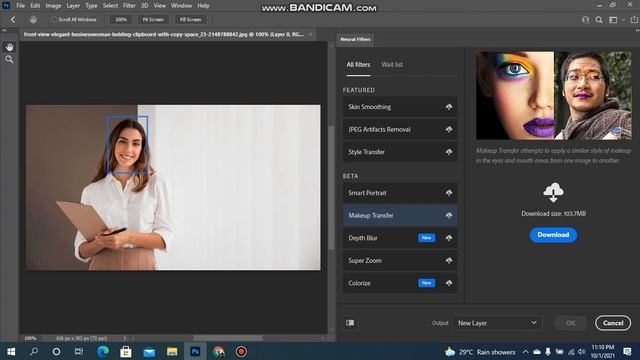Image resolution: width=640 pixels, height=360 pixels.
Task: Open the Filter menu
Action: (x=129, y=6)
